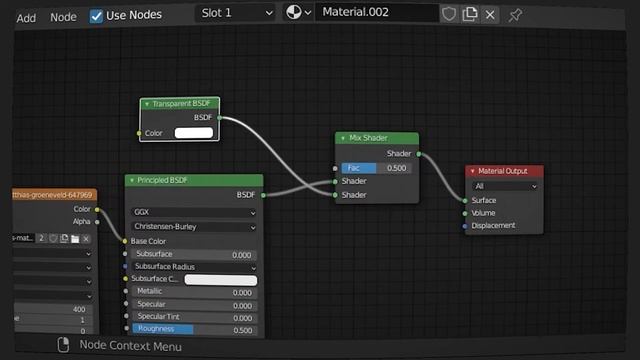Click the Transparent BSDF output socket
Viewport: 640px width, 360px height.
[220, 118]
